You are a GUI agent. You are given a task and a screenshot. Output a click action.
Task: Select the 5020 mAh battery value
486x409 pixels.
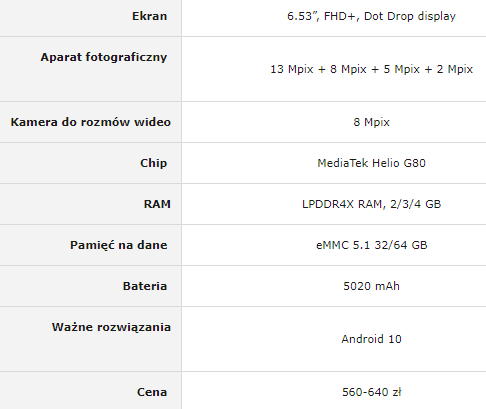point(371,286)
